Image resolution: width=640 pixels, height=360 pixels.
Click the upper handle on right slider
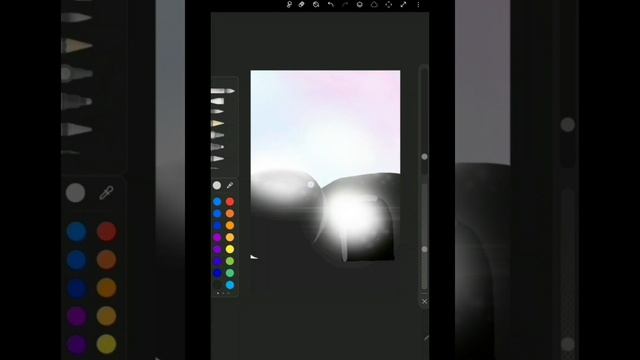[424, 157]
